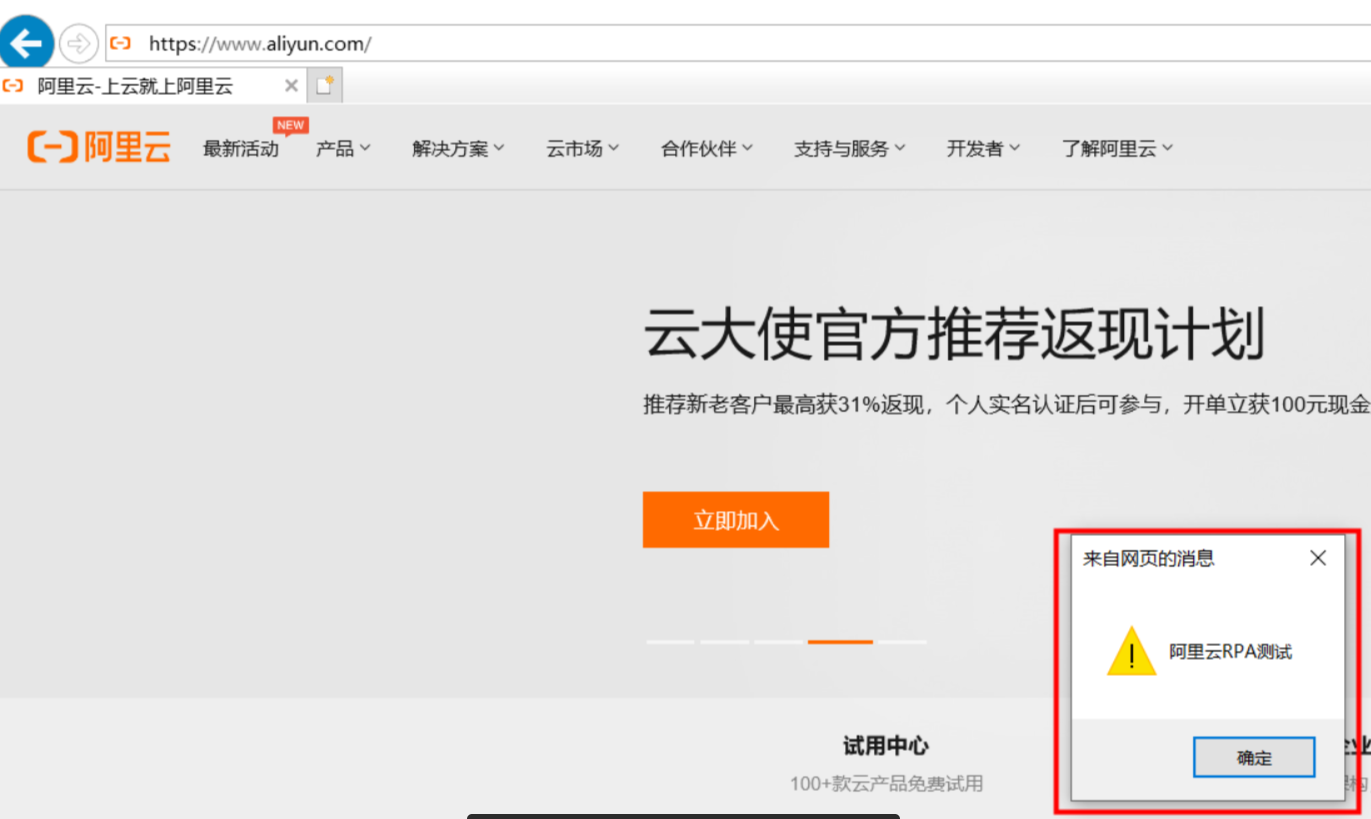Expand the 产品 dropdown menu

(x=343, y=149)
